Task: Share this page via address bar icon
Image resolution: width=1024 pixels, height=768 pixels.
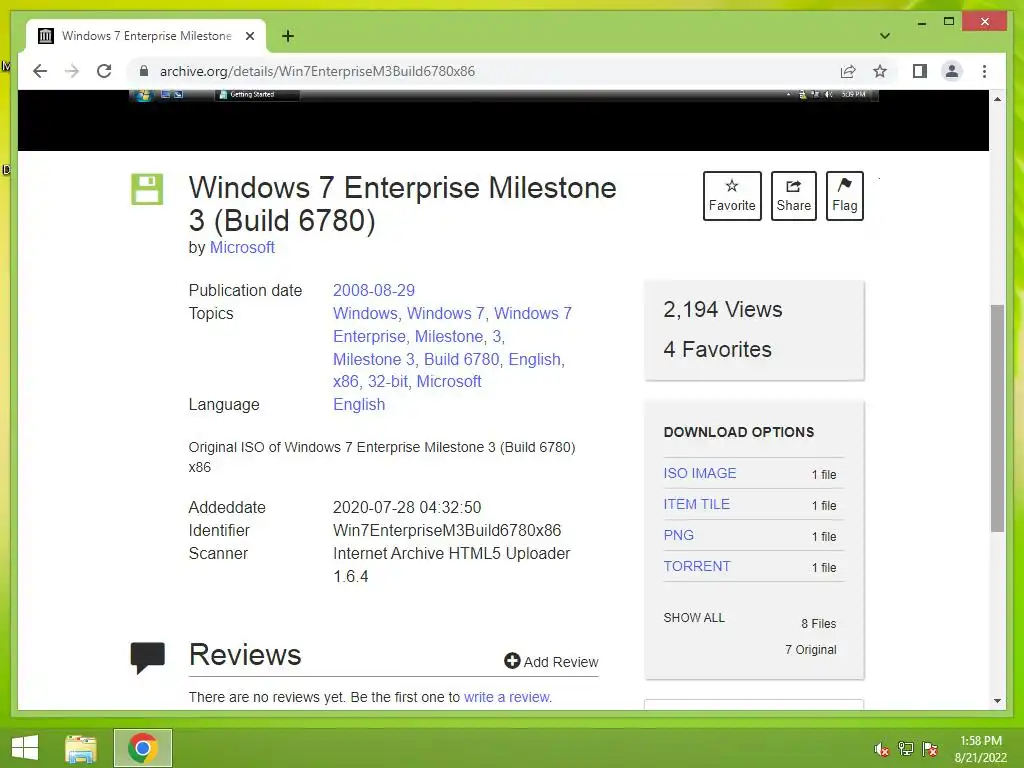Action: [848, 71]
